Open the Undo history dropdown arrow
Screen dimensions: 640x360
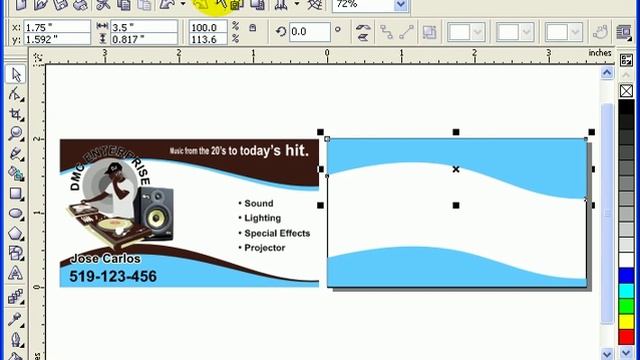[183, 5]
